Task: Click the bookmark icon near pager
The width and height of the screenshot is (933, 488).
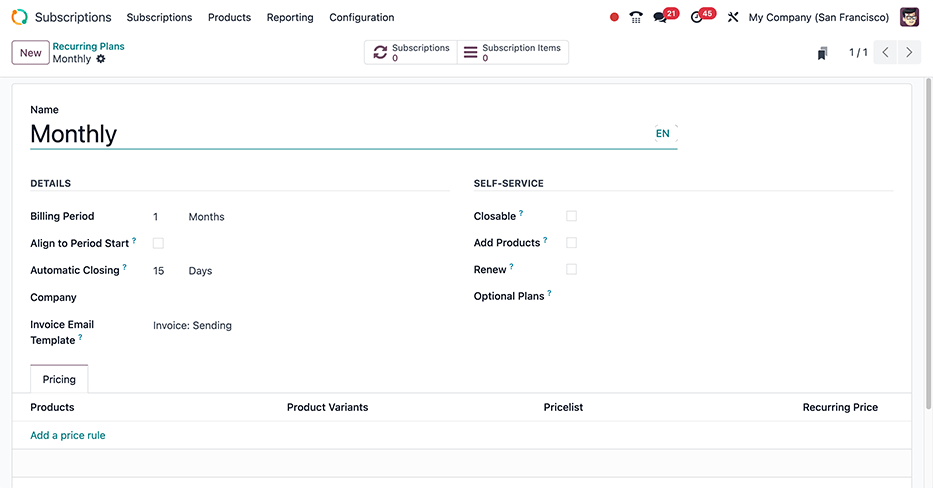Action: click(x=822, y=53)
